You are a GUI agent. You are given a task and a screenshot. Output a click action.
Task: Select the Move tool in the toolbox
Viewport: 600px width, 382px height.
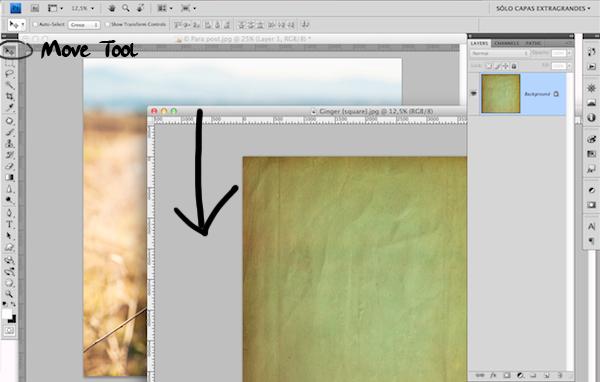[x=10, y=51]
